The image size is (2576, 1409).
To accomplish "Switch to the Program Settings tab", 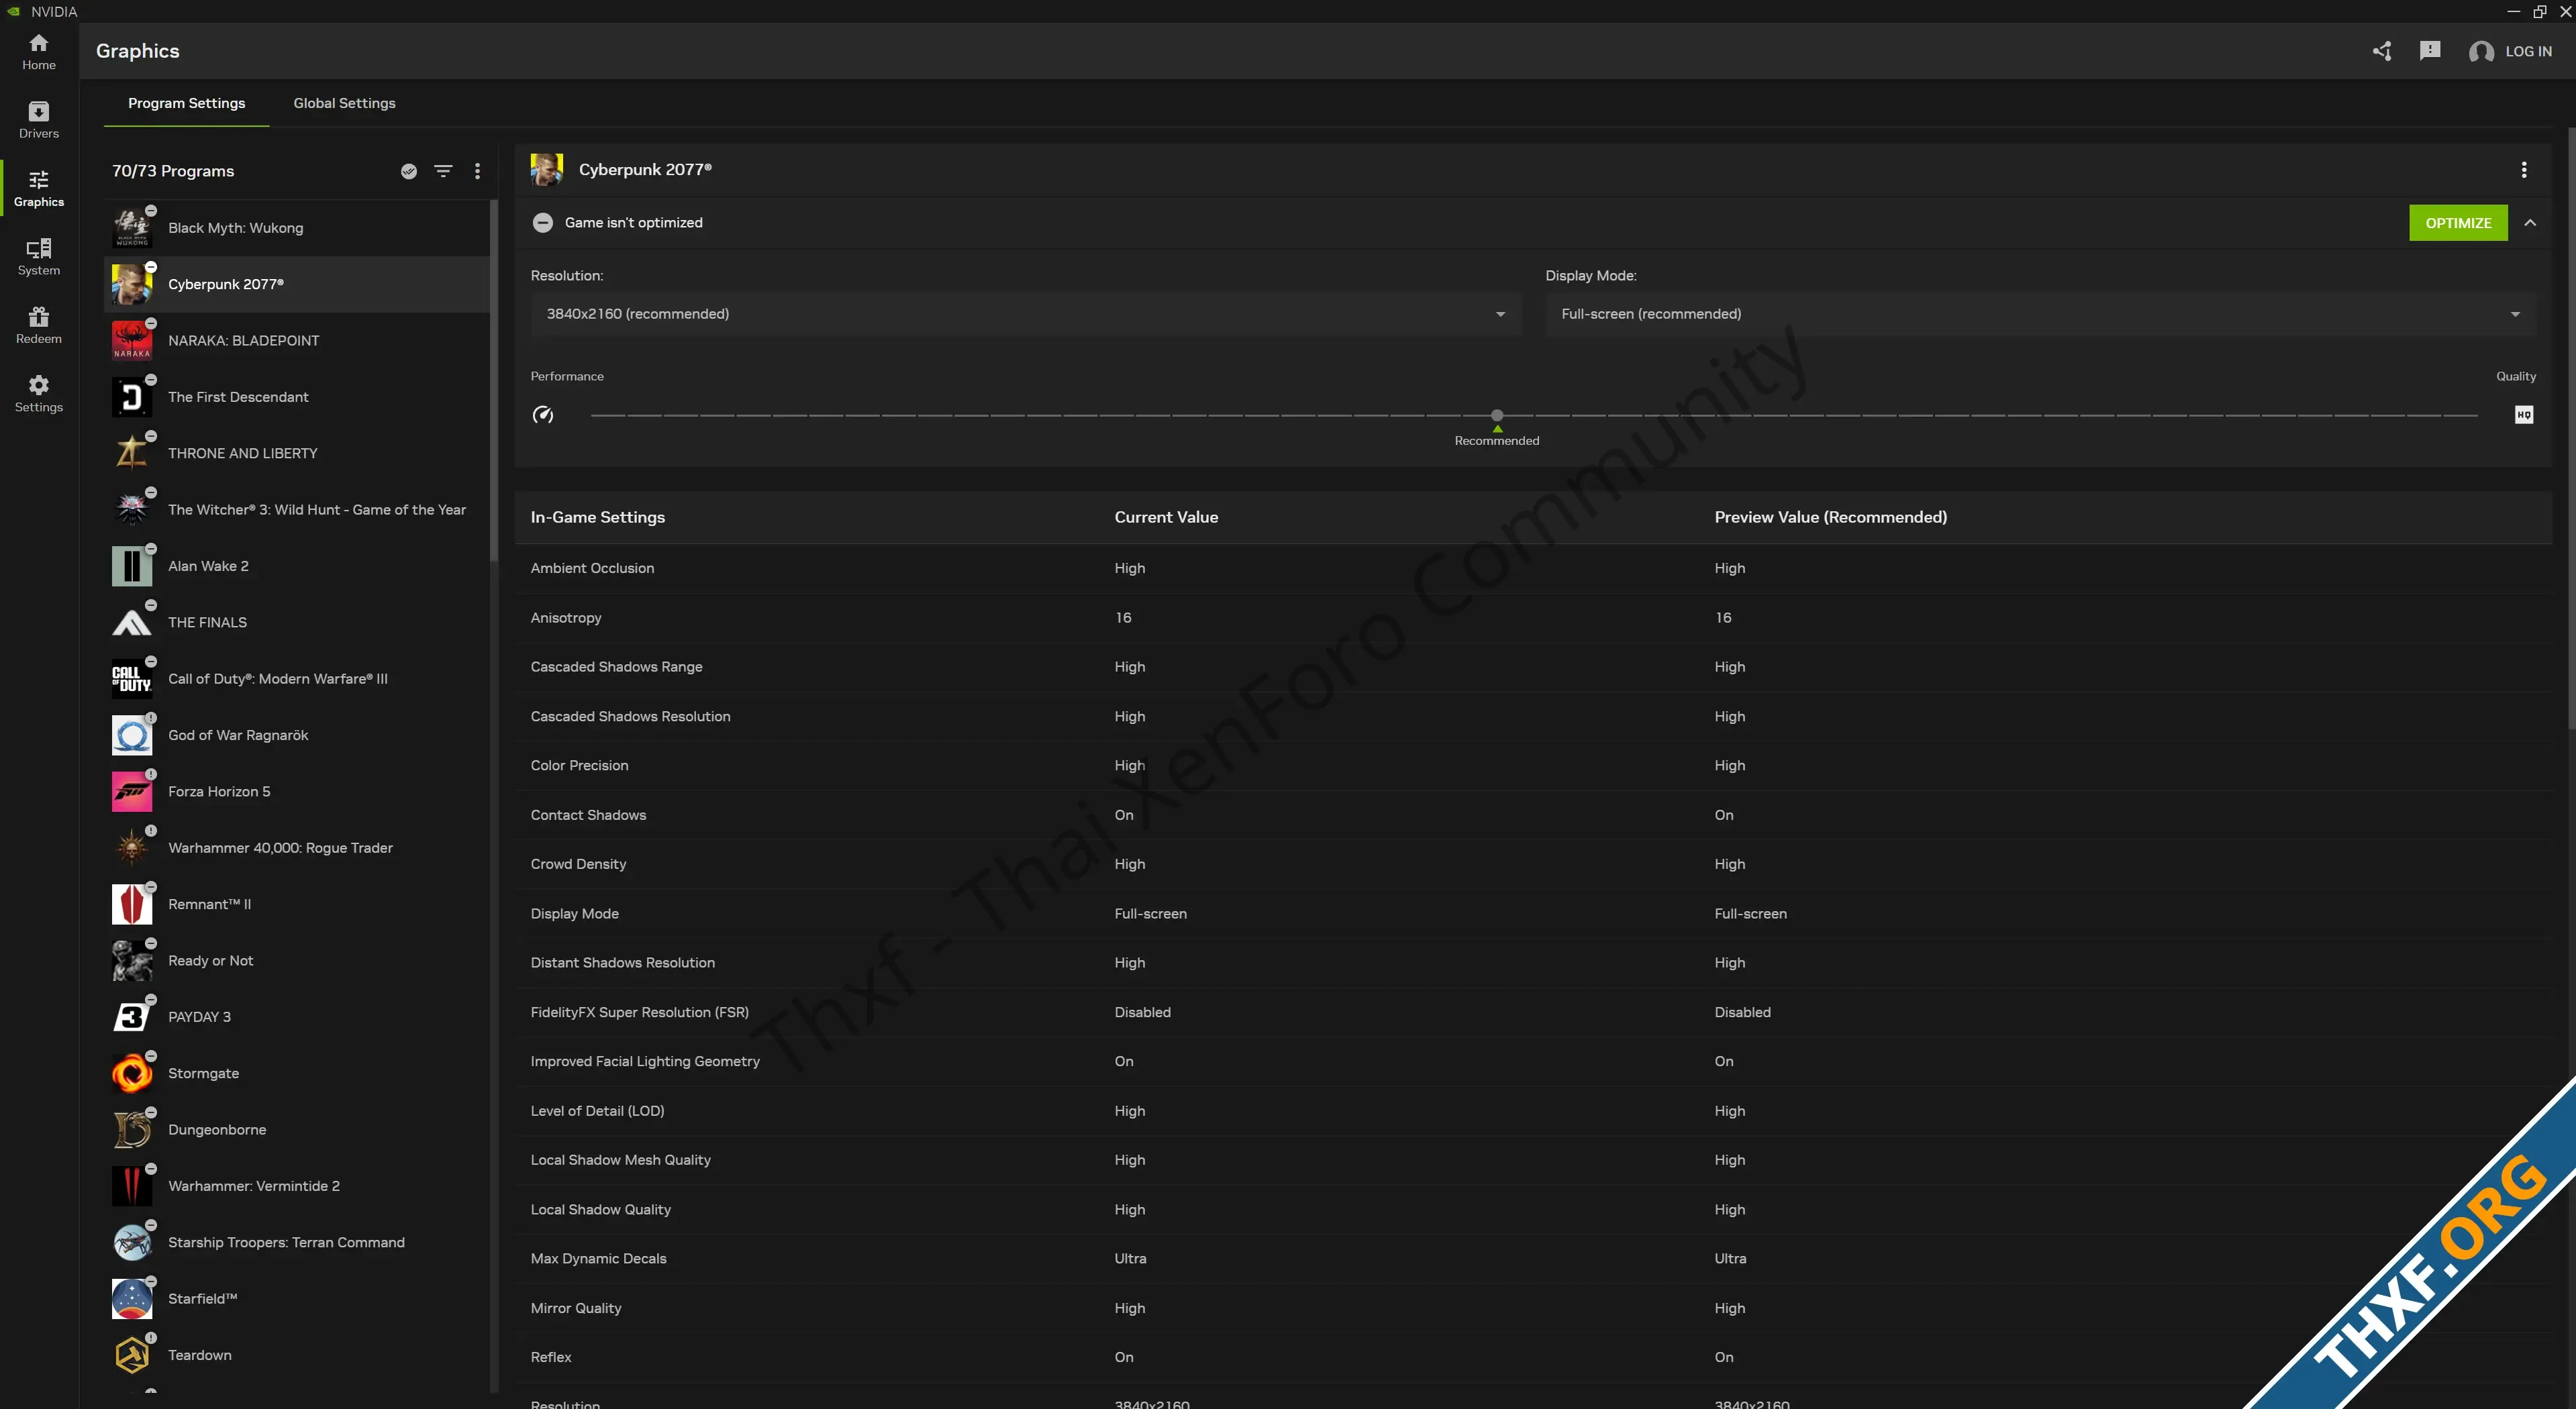I will pyautogui.click(x=186, y=103).
